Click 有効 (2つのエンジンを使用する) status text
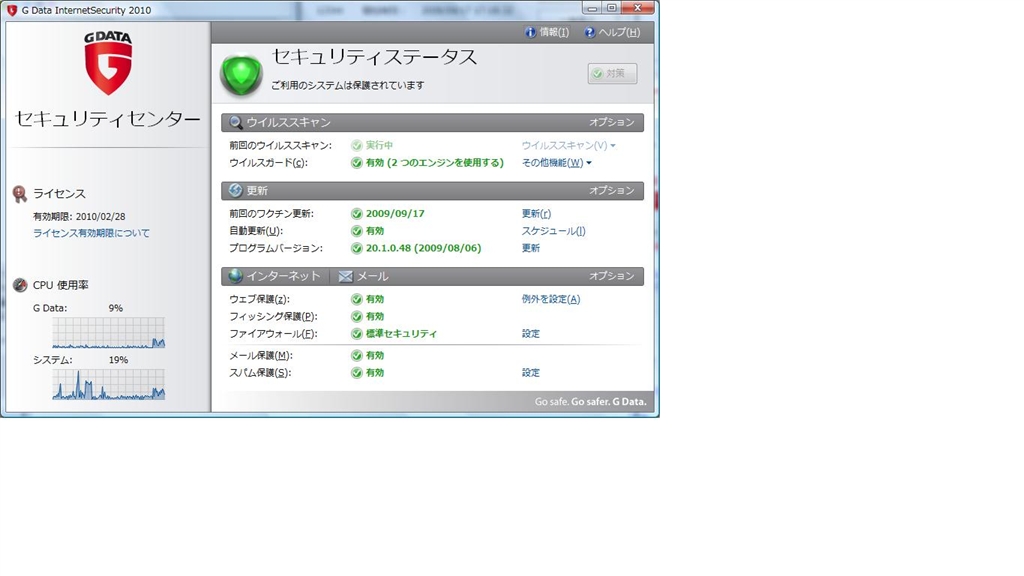This screenshot has height=576, width=1024. (435, 163)
